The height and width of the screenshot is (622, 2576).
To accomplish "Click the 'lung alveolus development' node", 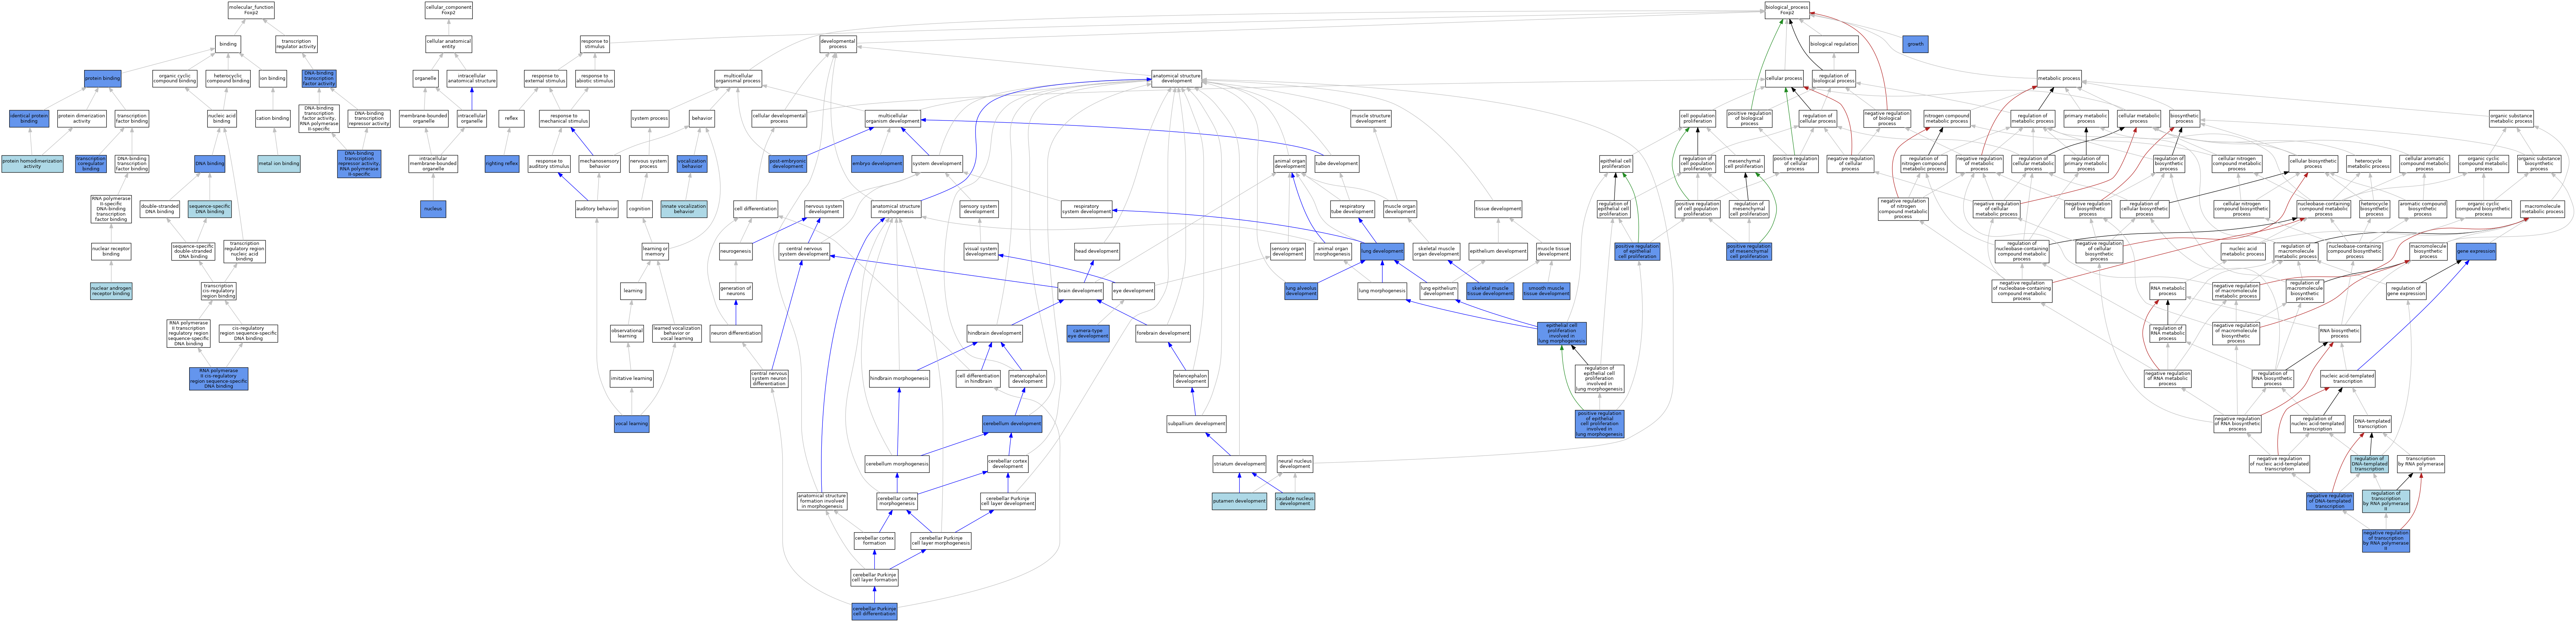I will [x=1301, y=291].
